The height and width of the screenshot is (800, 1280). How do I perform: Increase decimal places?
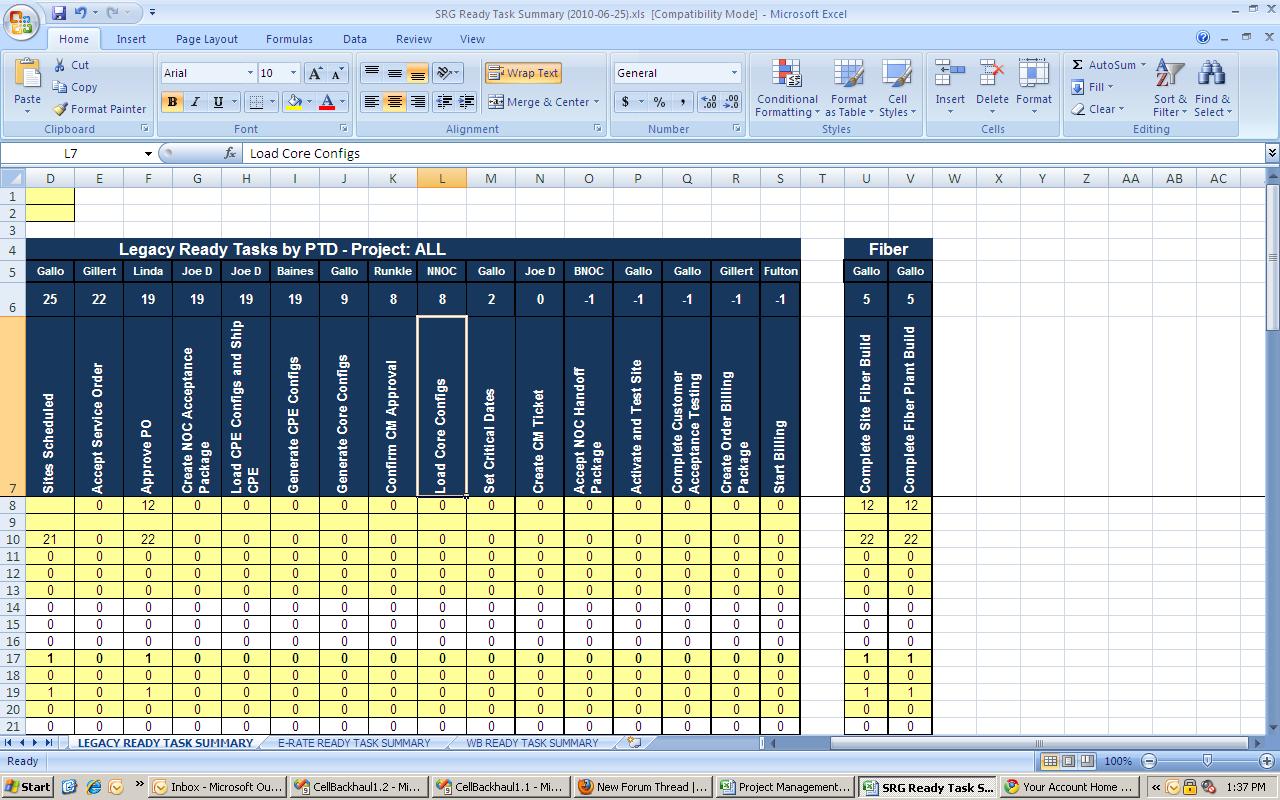tap(709, 102)
